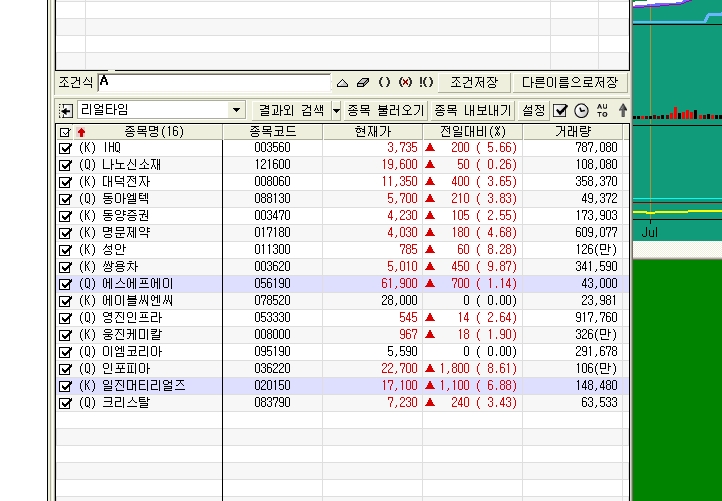Click the triangle icon beside the condition field
The width and height of the screenshot is (722, 501).
click(x=342, y=83)
